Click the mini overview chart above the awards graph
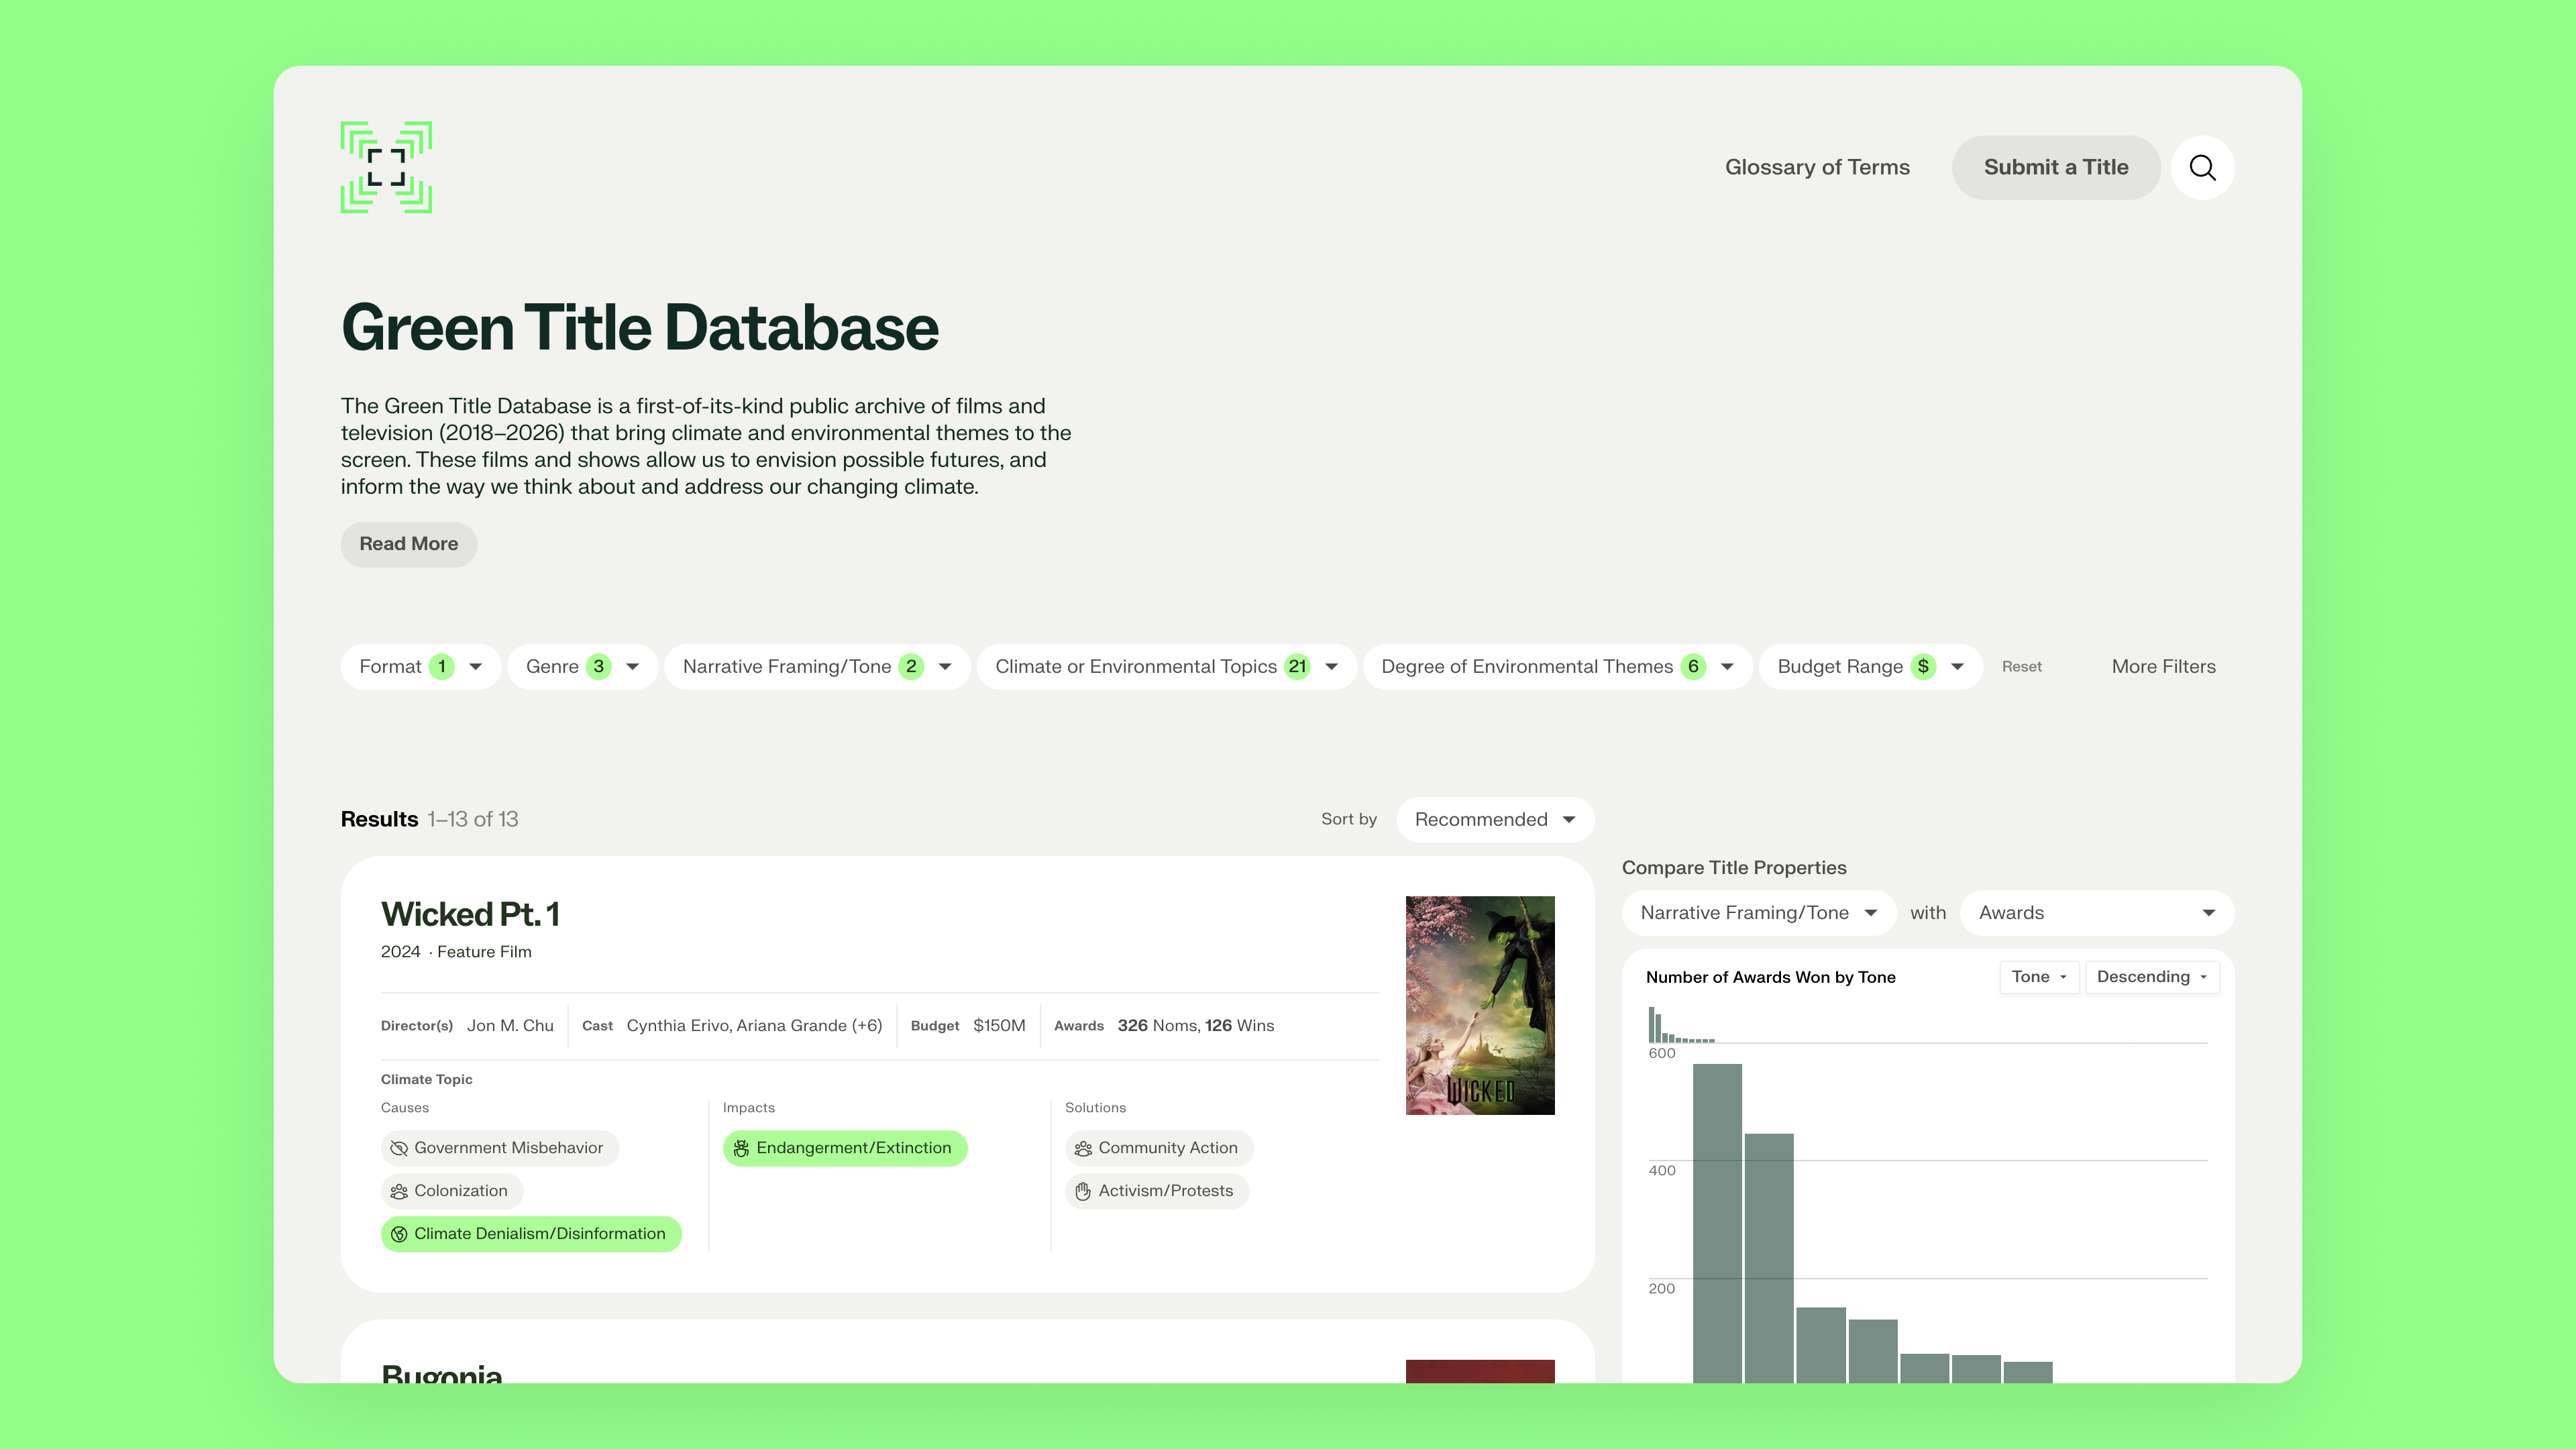2576x1449 pixels. [1682, 1025]
